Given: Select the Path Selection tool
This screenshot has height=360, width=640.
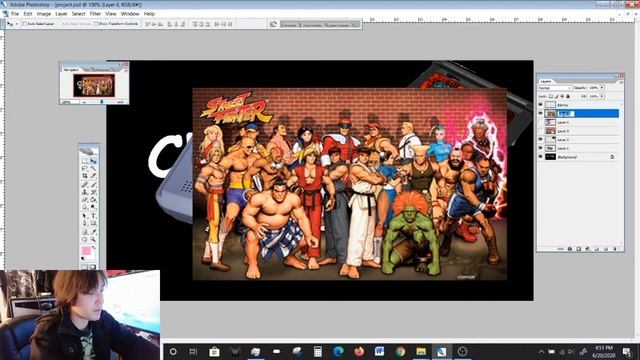Looking at the screenshot, I should (84, 216).
